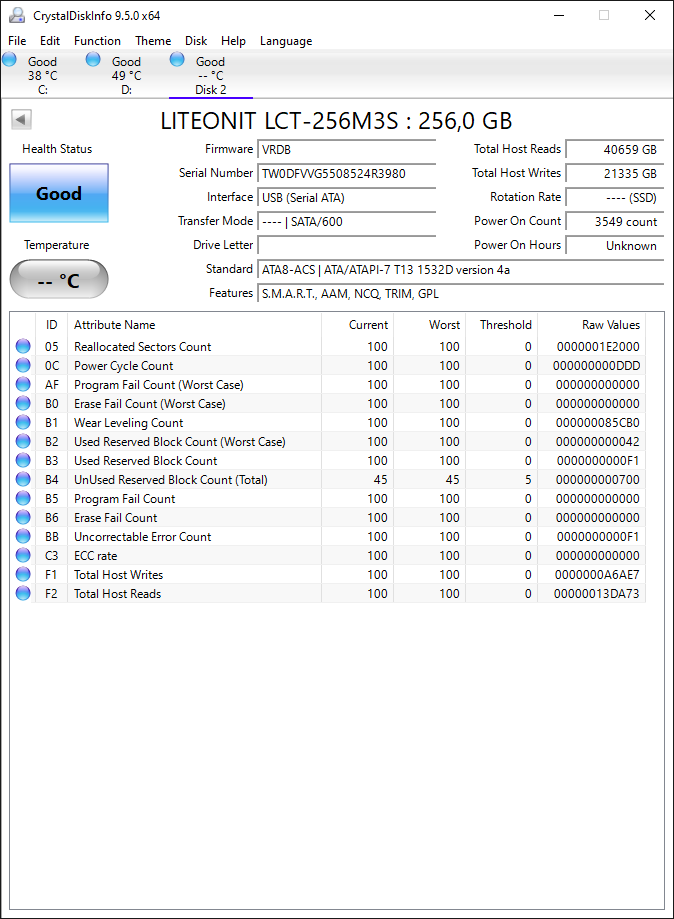Click threshold value 5 in B4 row
Viewport: 674px width, 919px height.
coord(528,480)
